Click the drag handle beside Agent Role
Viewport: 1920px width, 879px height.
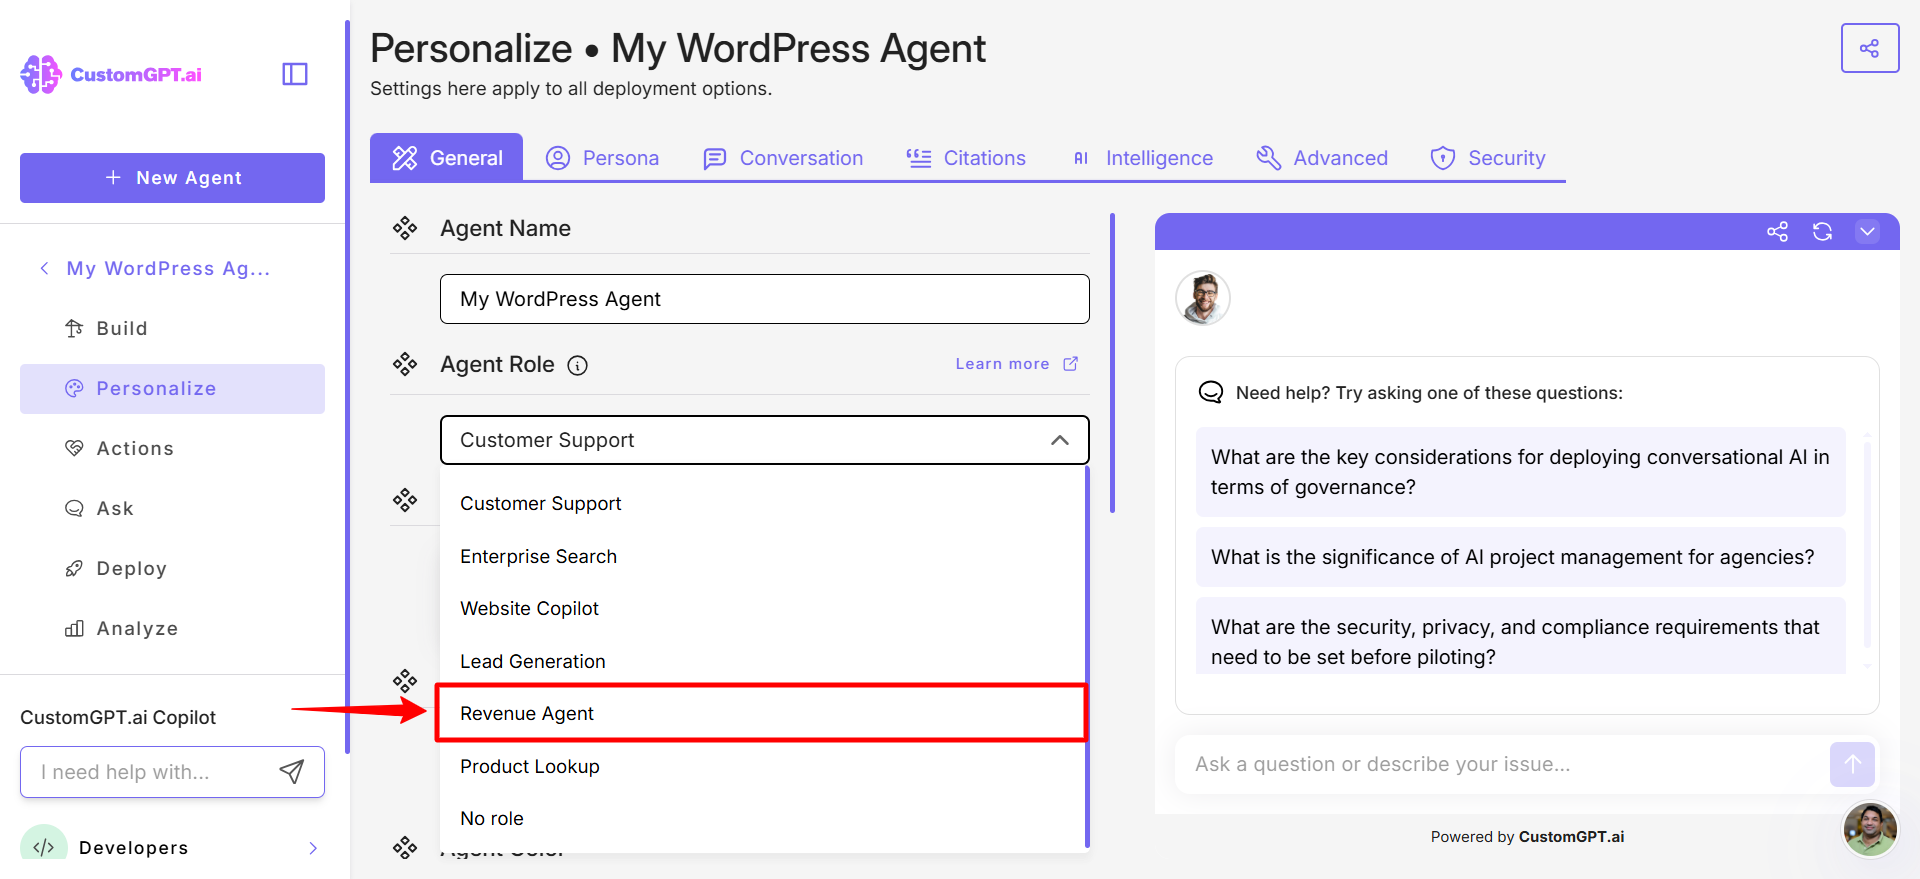tap(405, 364)
